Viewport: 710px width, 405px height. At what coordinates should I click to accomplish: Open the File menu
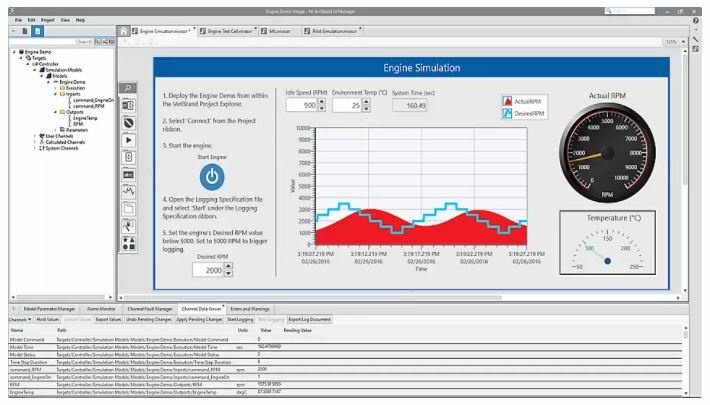point(19,20)
